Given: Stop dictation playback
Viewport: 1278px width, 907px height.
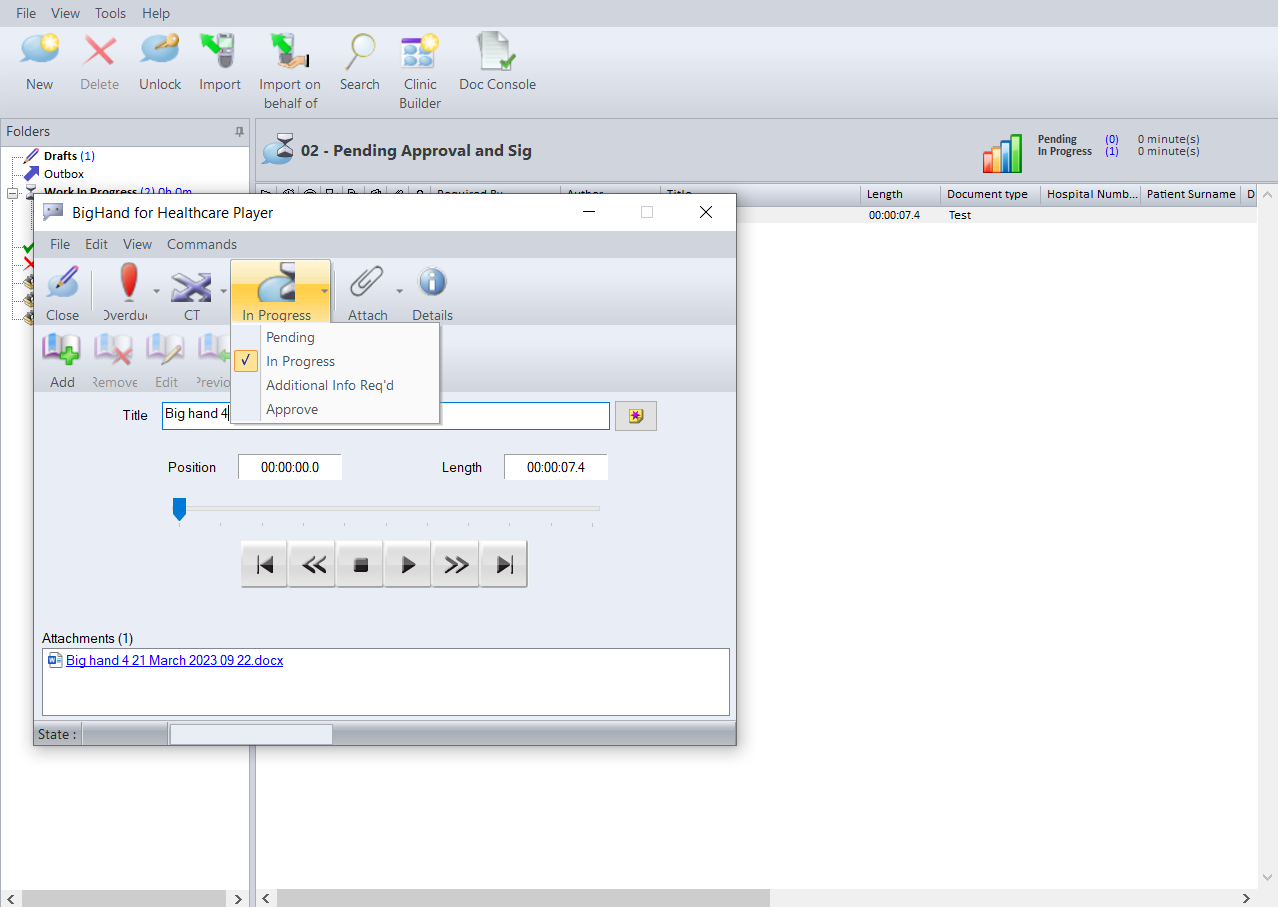Looking at the screenshot, I should pyautogui.click(x=361, y=565).
